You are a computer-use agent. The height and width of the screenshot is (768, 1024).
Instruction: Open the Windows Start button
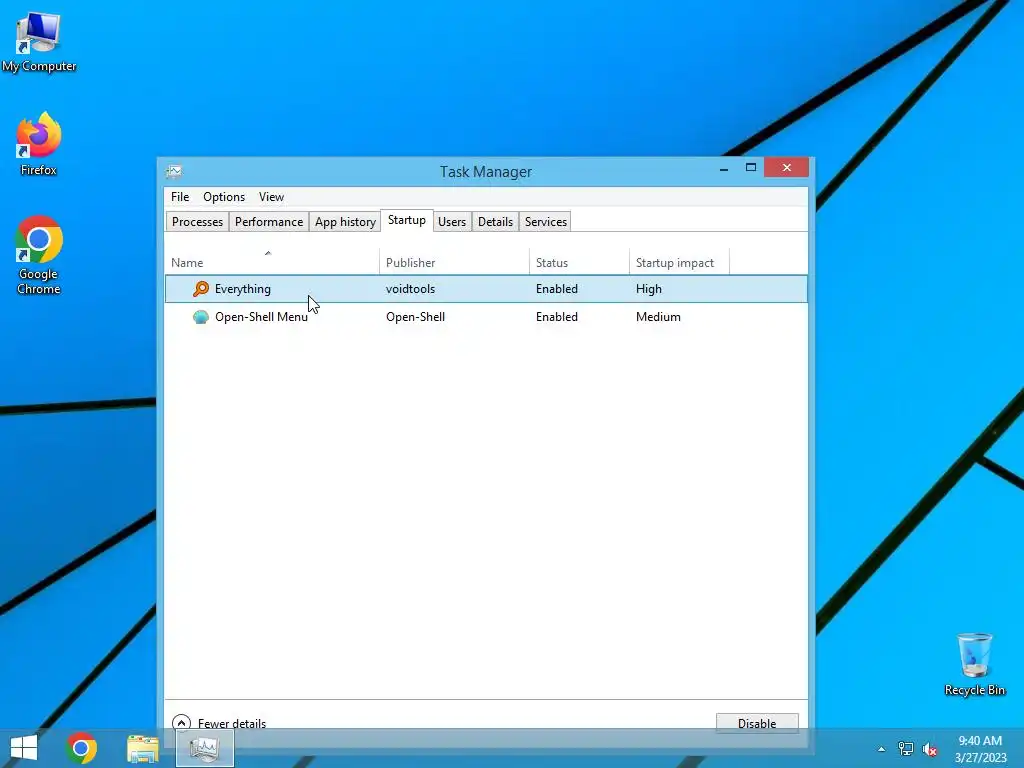24,748
